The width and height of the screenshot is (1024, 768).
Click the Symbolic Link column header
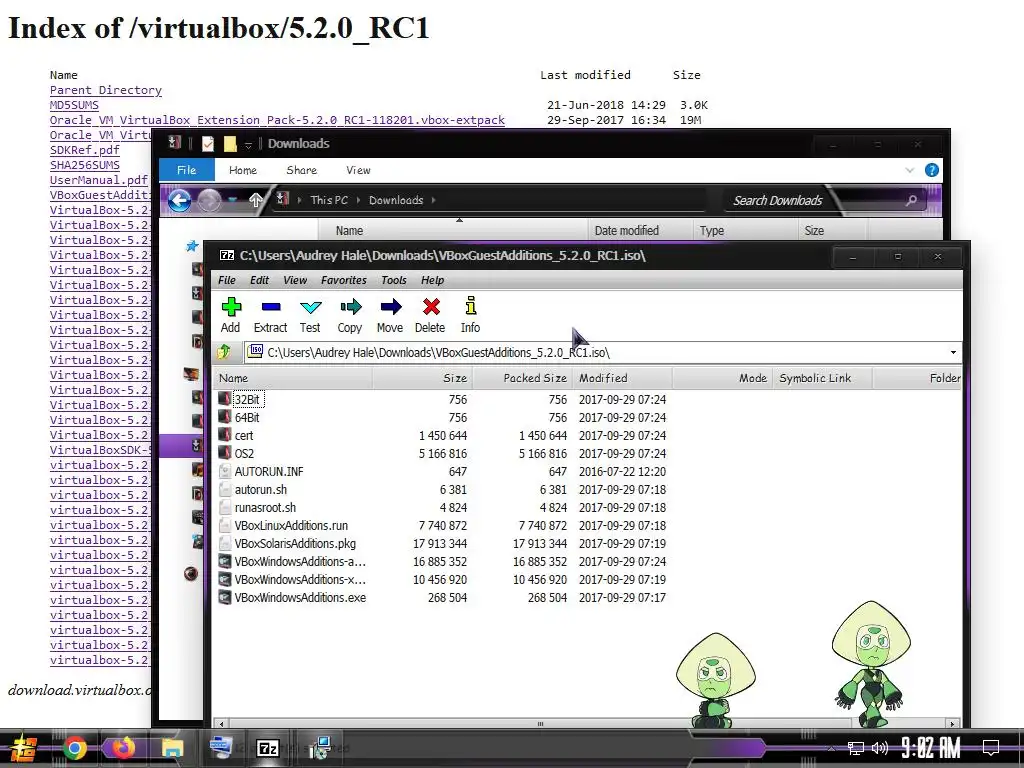822,378
